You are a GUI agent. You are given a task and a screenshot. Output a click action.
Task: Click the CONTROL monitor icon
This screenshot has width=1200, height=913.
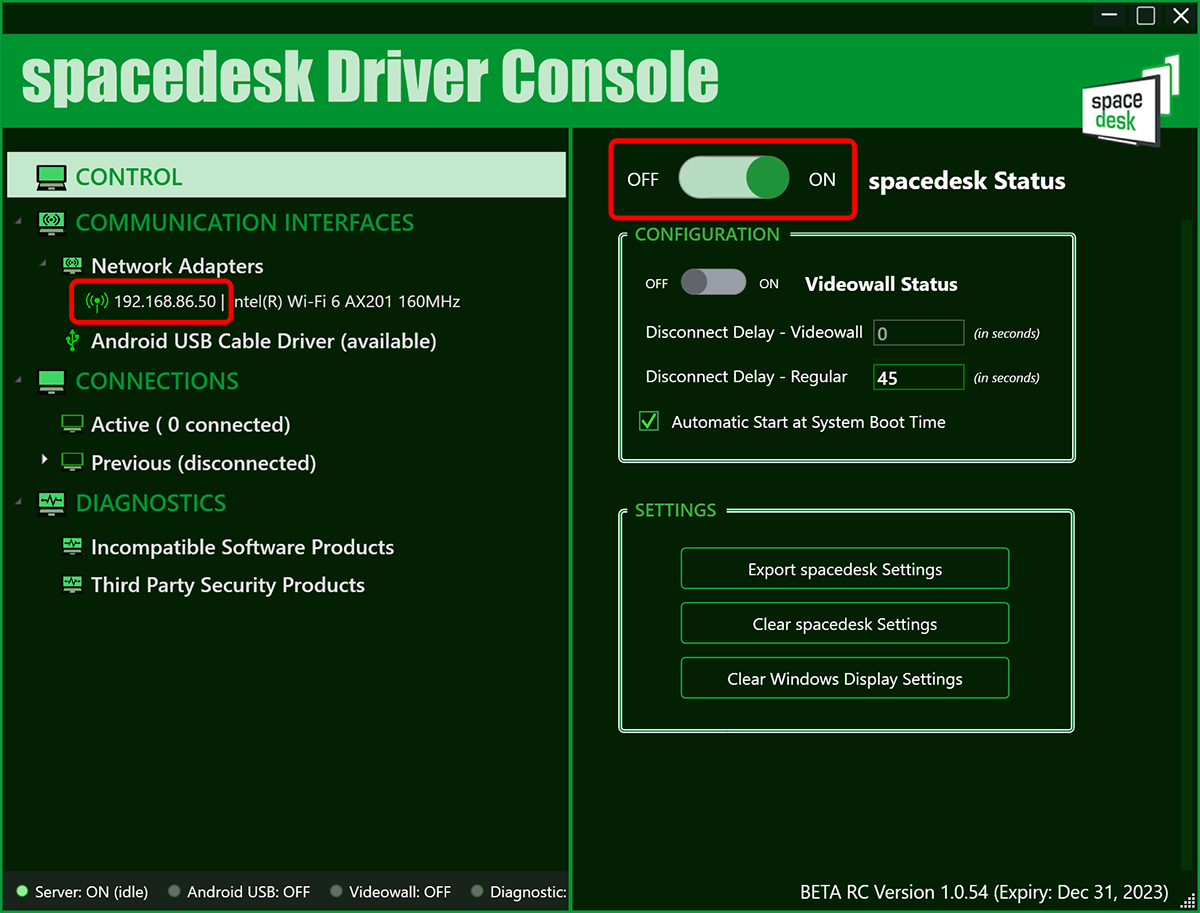pos(51,178)
